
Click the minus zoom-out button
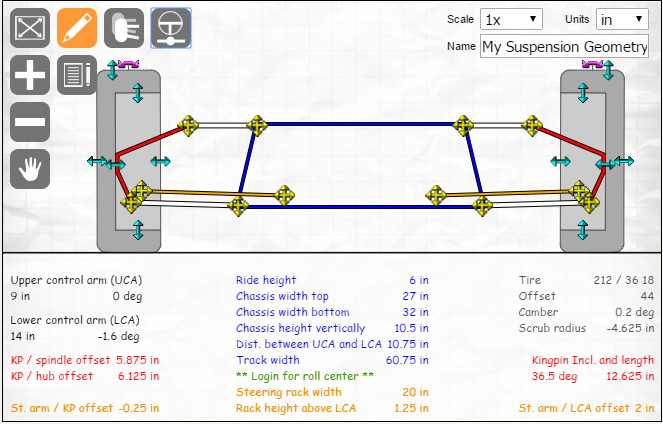pyautogui.click(x=30, y=122)
